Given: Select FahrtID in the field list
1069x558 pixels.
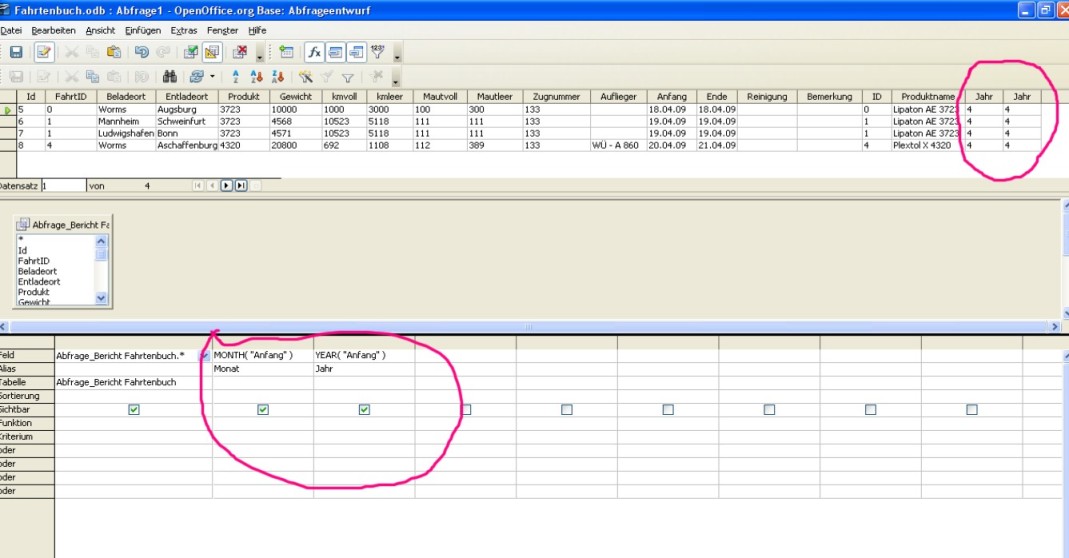Looking at the screenshot, I should [x=33, y=261].
